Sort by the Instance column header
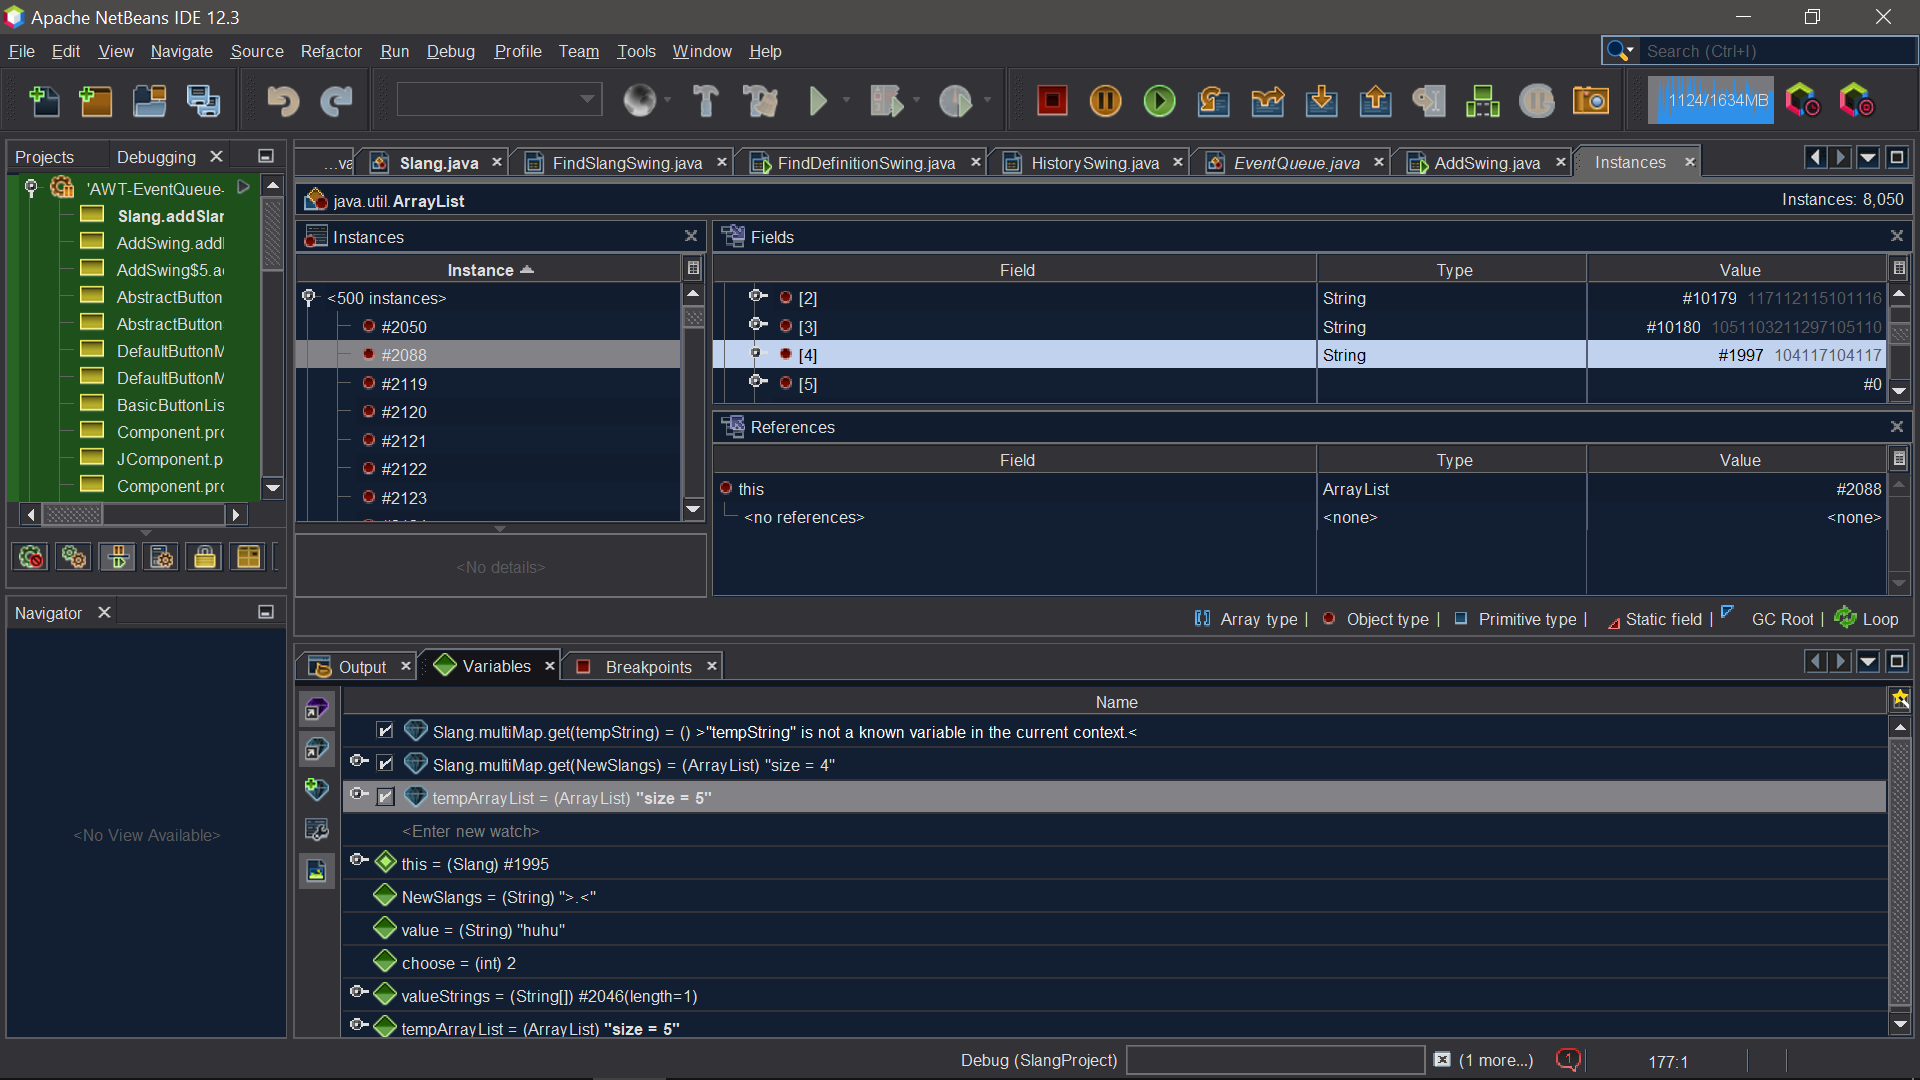The height and width of the screenshot is (1080, 1920). pyautogui.click(x=489, y=270)
